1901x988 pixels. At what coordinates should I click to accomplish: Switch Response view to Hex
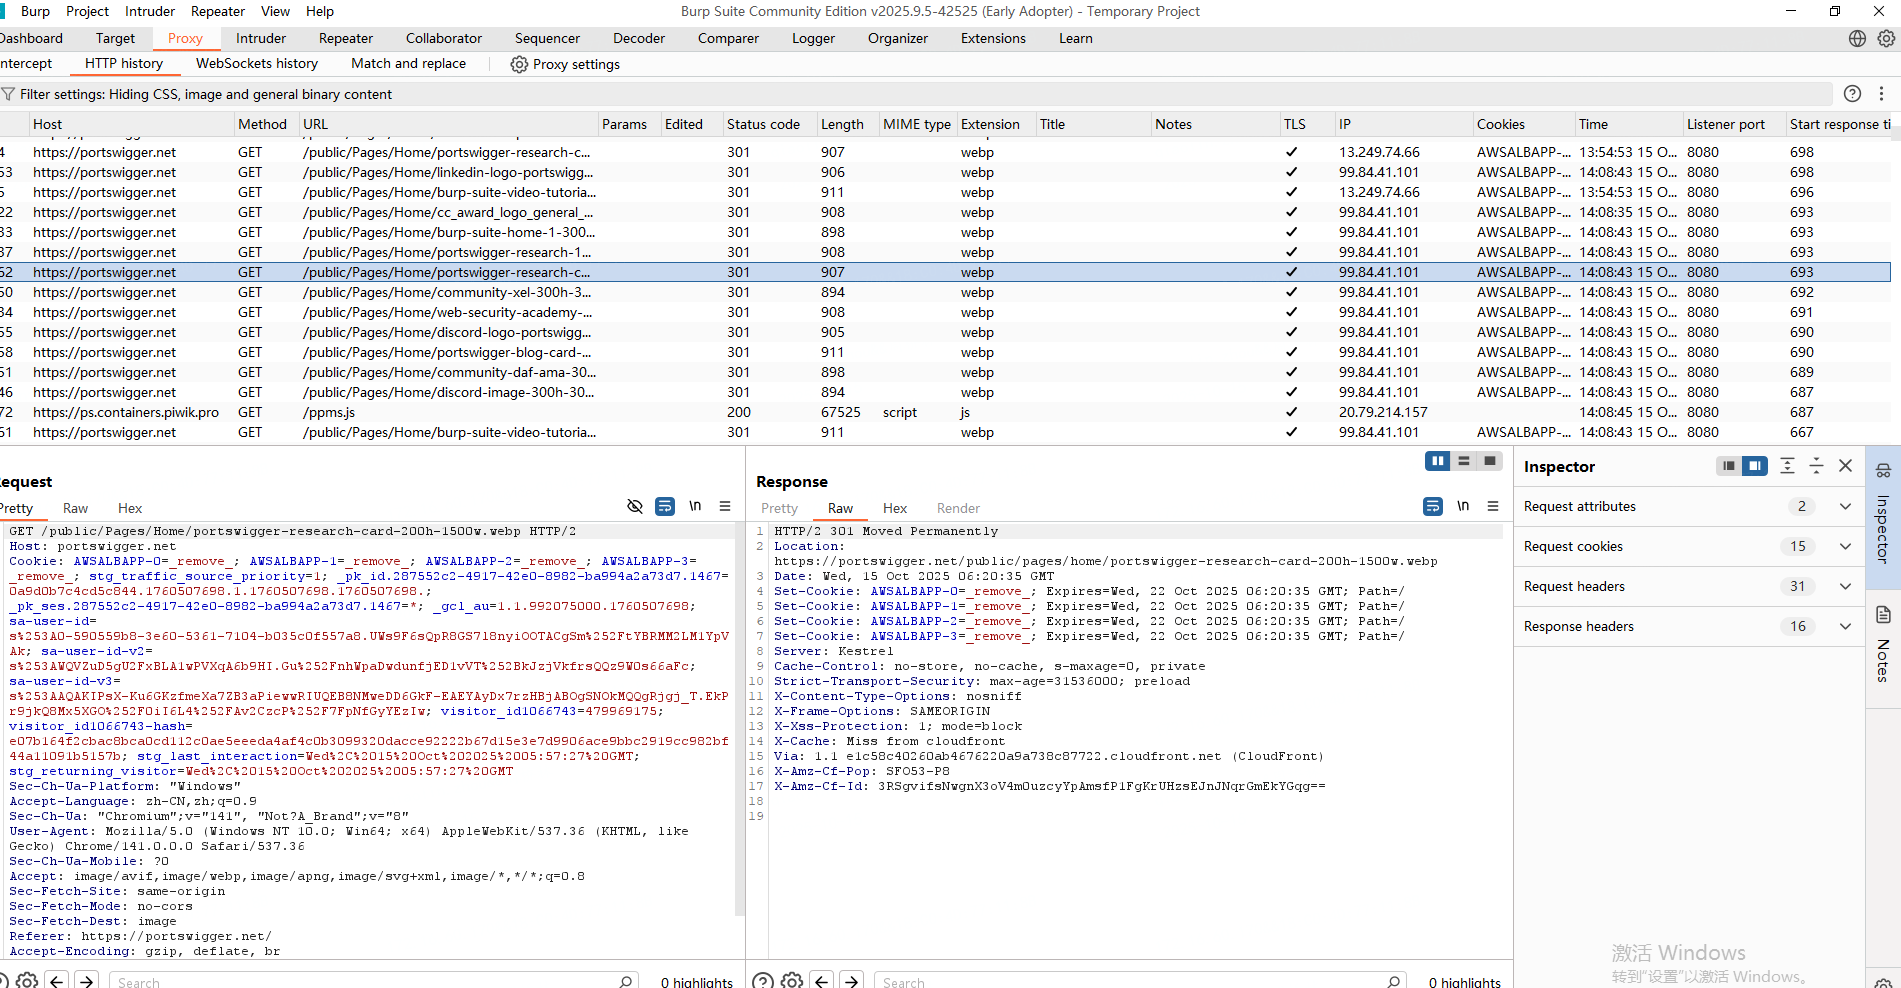895,508
